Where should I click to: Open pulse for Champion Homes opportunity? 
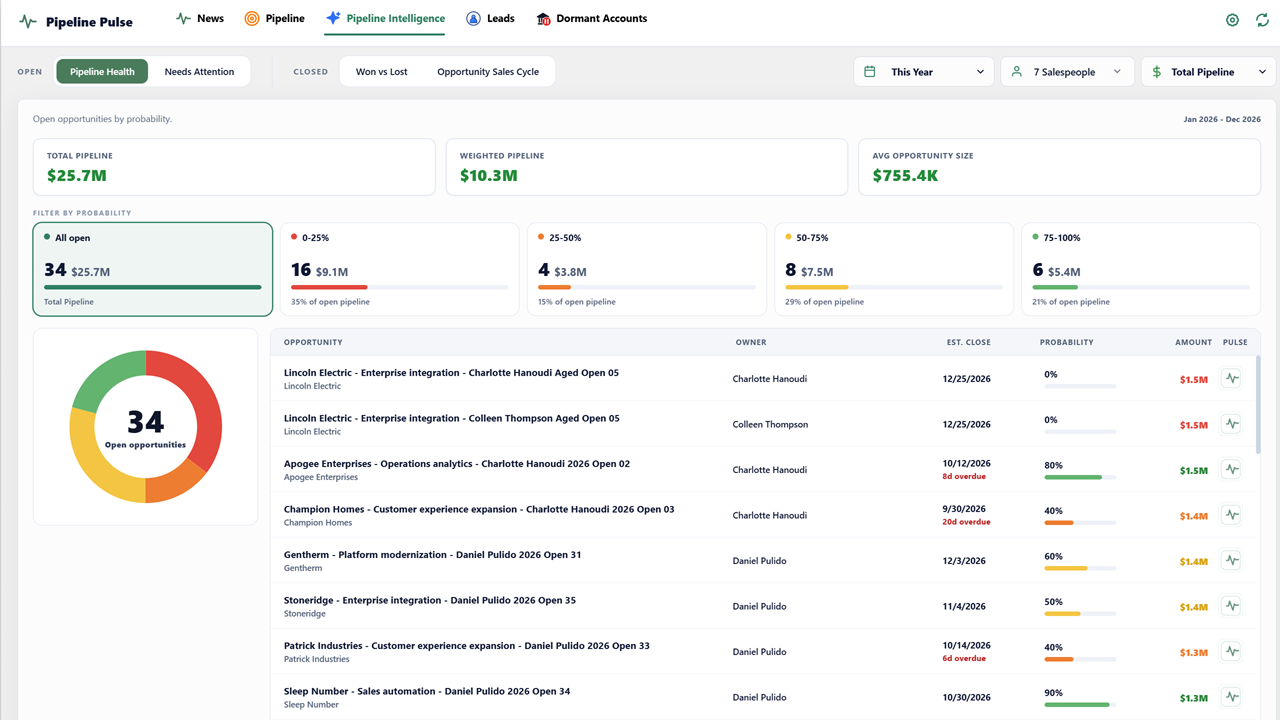coord(1231,515)
